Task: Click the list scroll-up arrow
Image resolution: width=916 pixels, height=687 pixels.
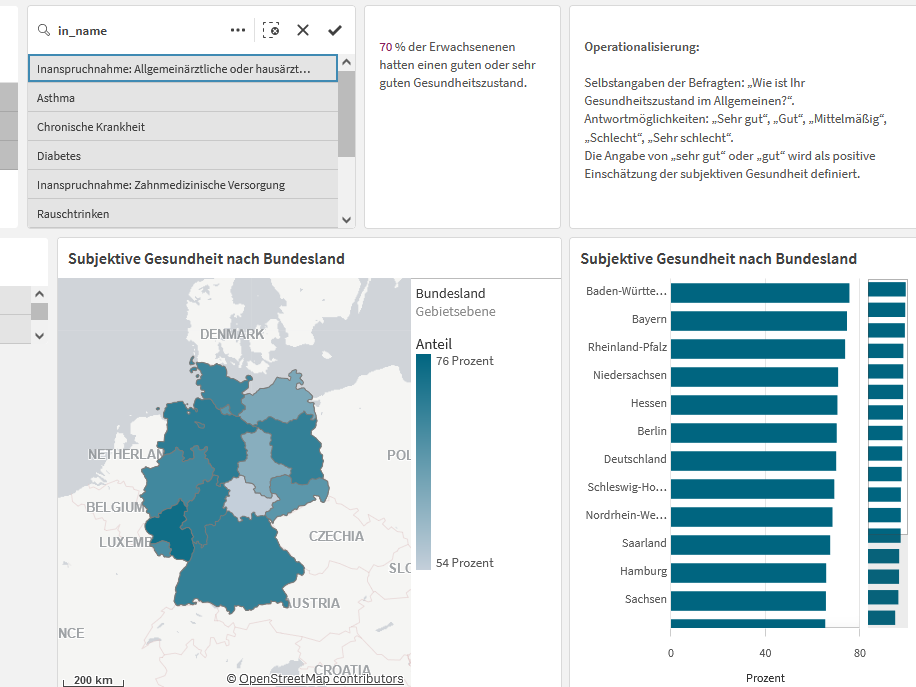Action: click(x=346, y=62)
